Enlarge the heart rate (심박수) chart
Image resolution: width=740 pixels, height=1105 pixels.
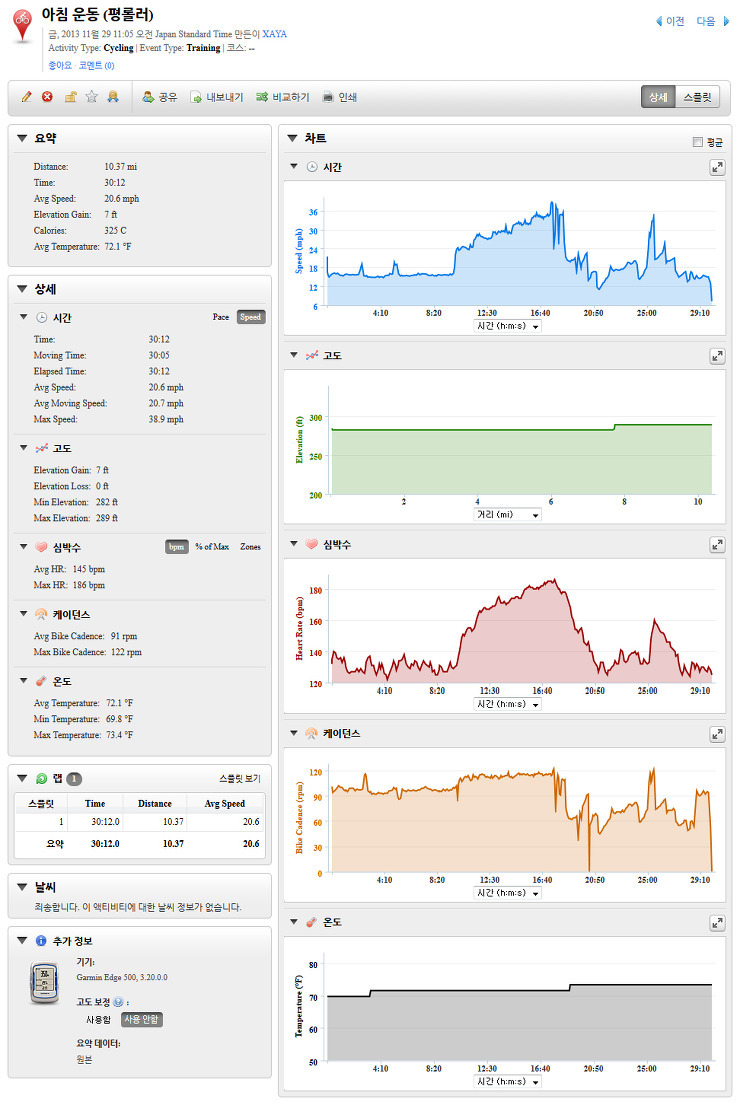click(717, 545)
